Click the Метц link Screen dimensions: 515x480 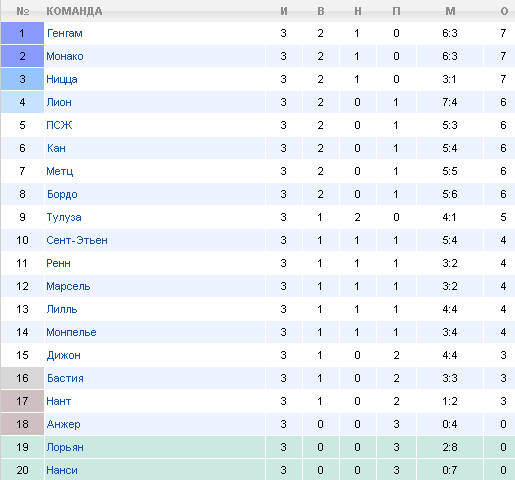tap(60, 171)
